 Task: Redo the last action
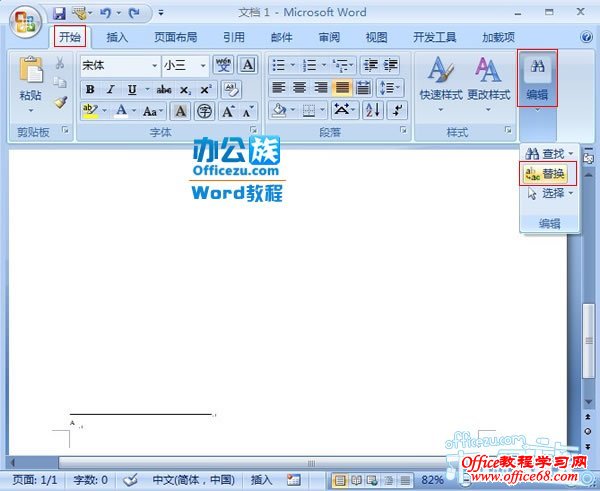tap(134, 14)
